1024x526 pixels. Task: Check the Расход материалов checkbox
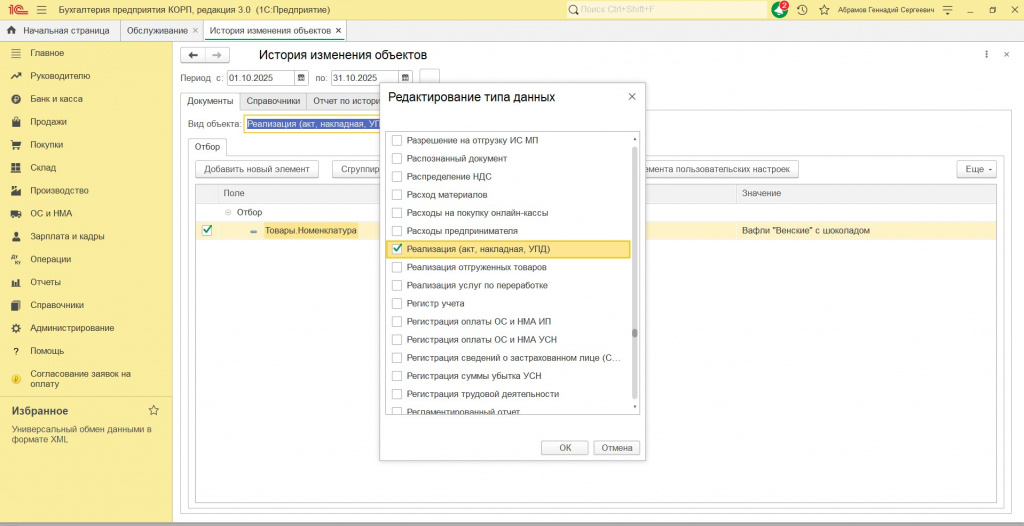click(x=396, y=195)
